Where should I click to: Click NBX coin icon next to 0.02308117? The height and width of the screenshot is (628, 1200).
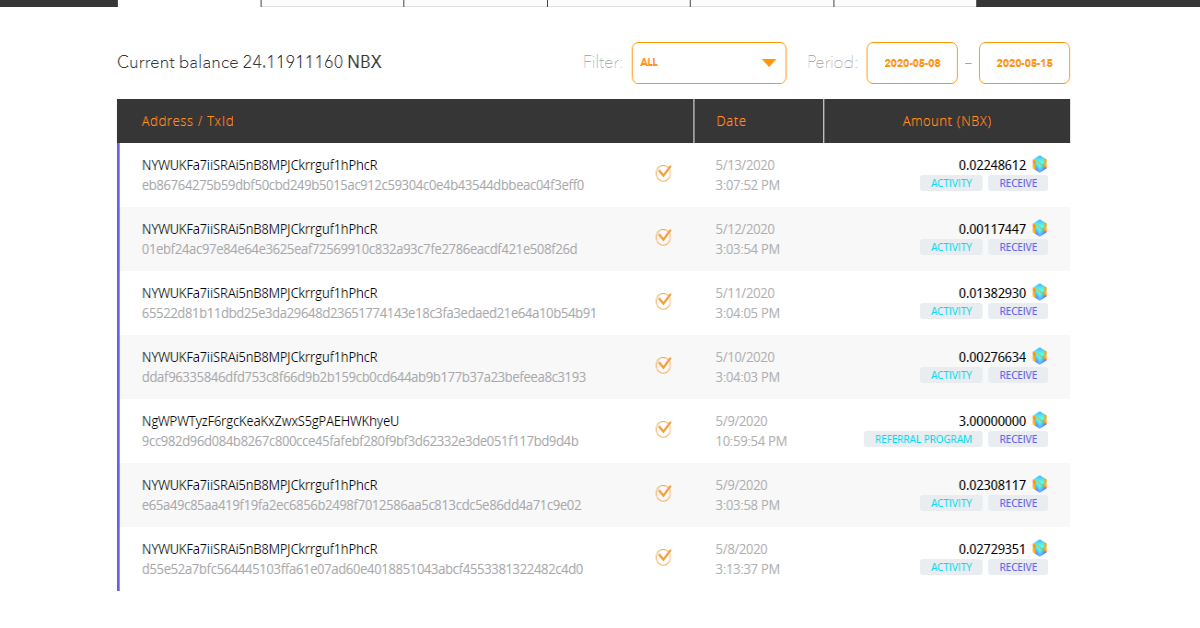click(1040, 484)
